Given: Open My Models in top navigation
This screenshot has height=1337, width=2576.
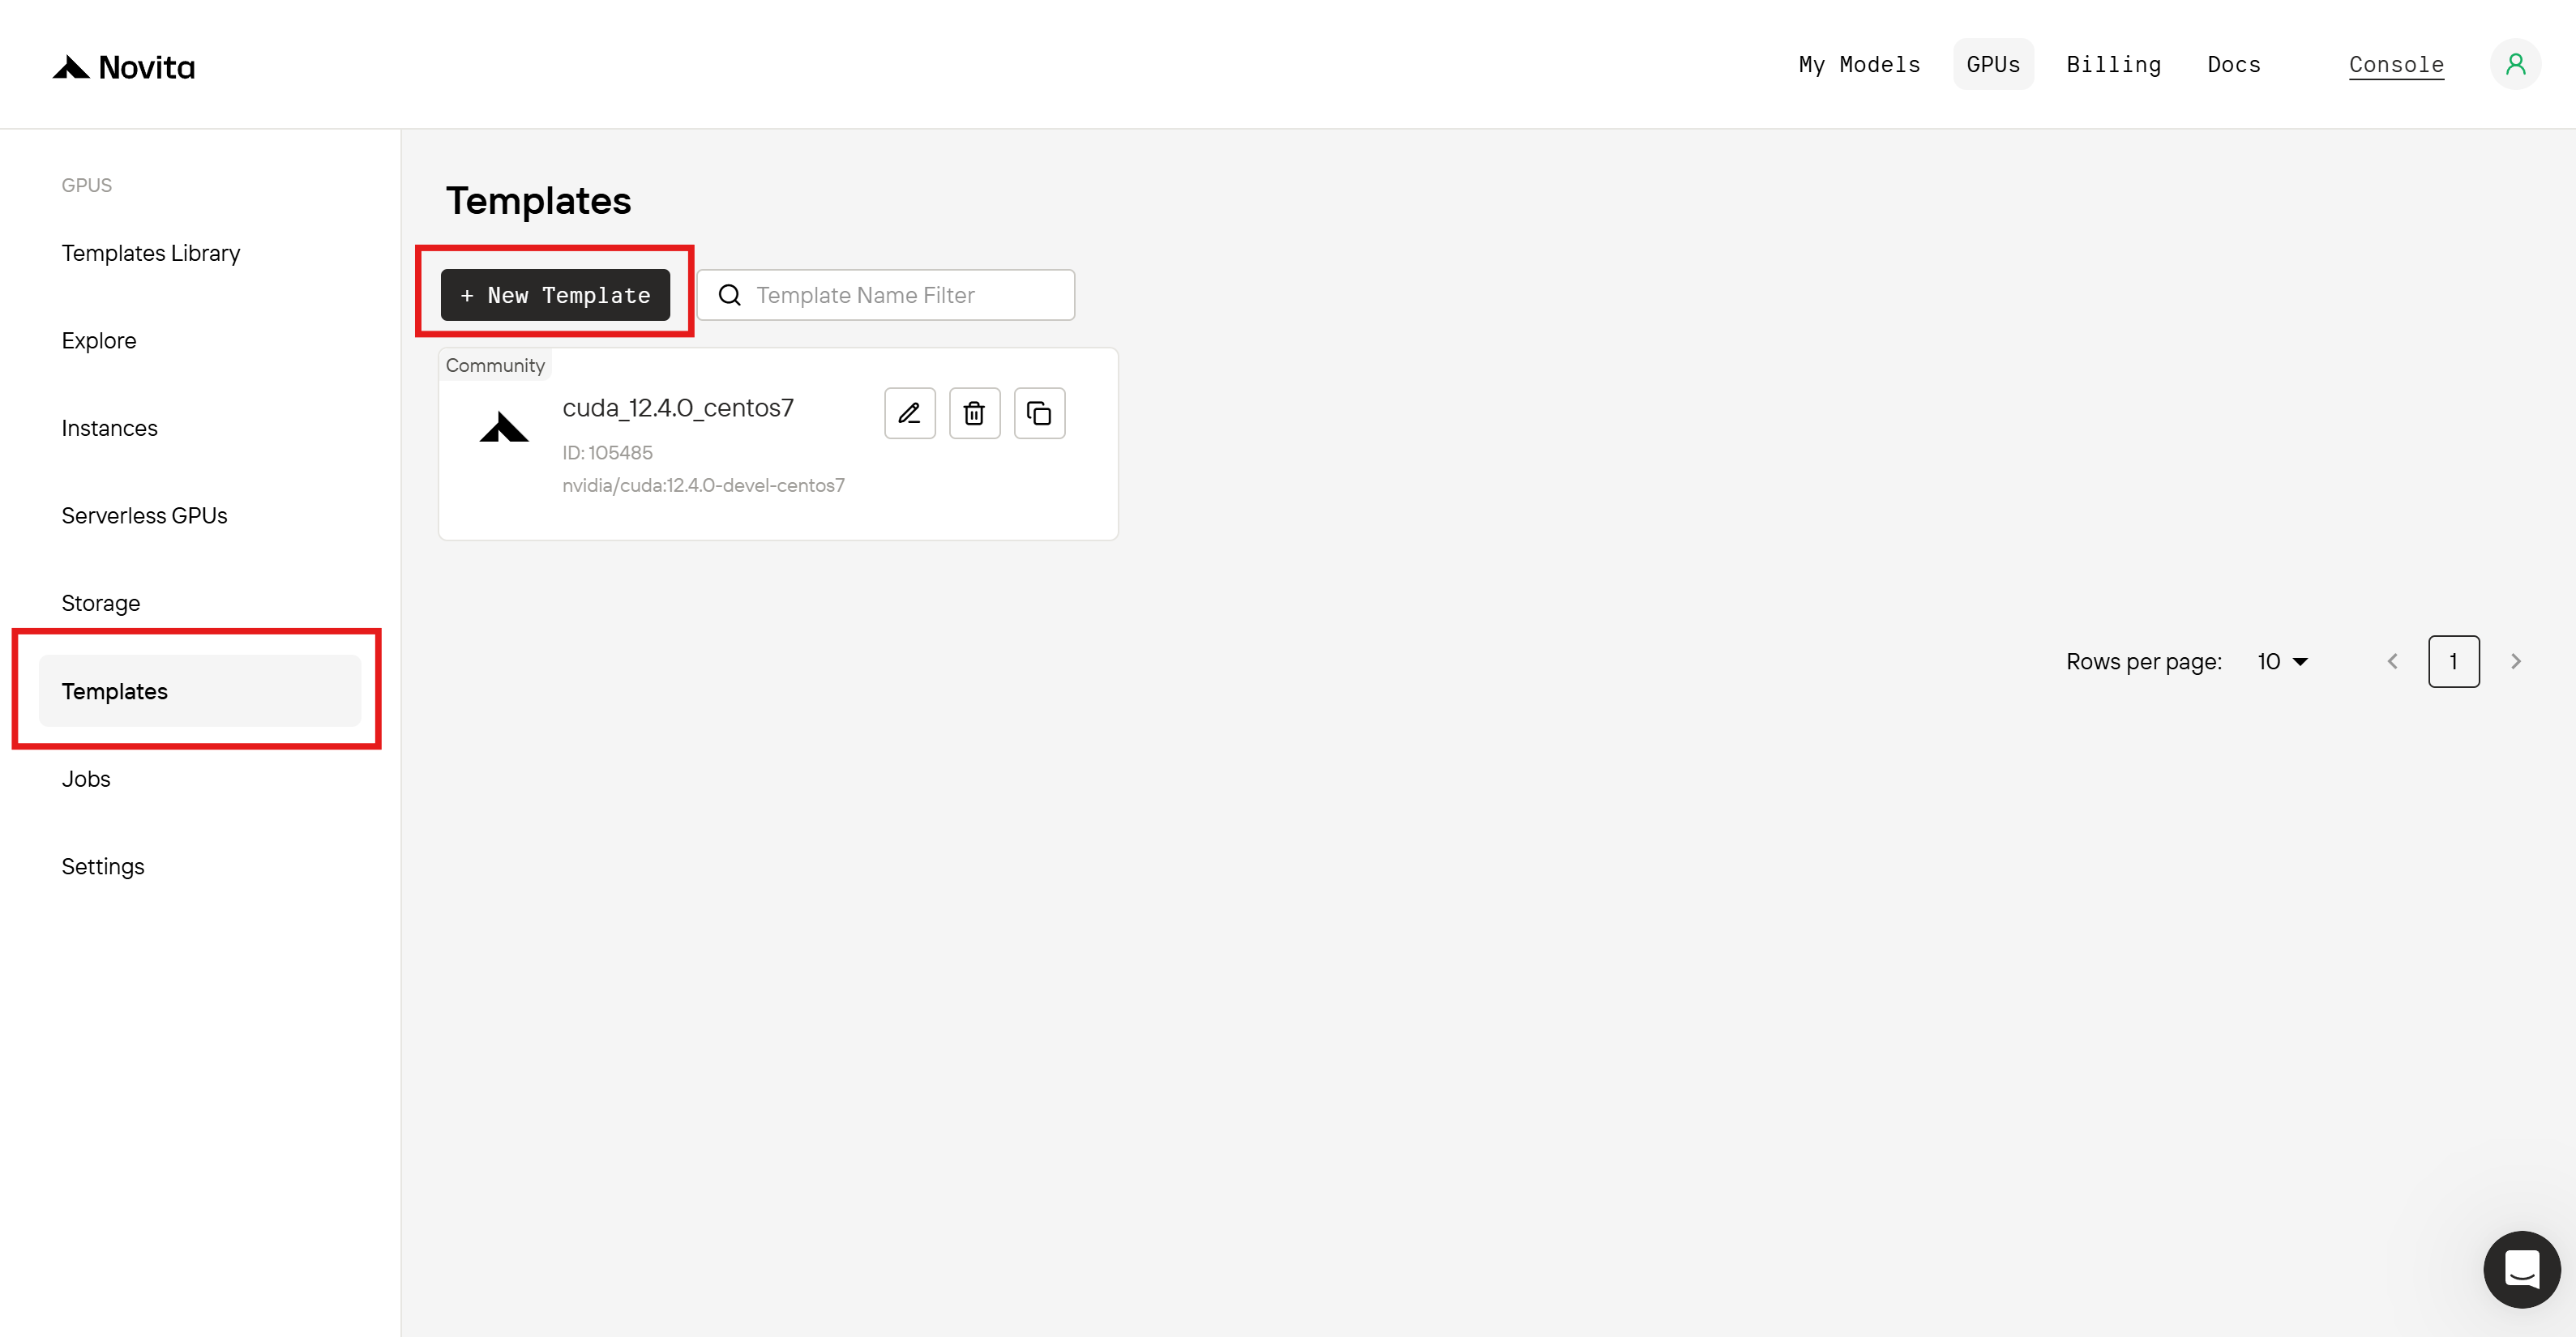Looking at the screenshot, I should point(1859,65).
